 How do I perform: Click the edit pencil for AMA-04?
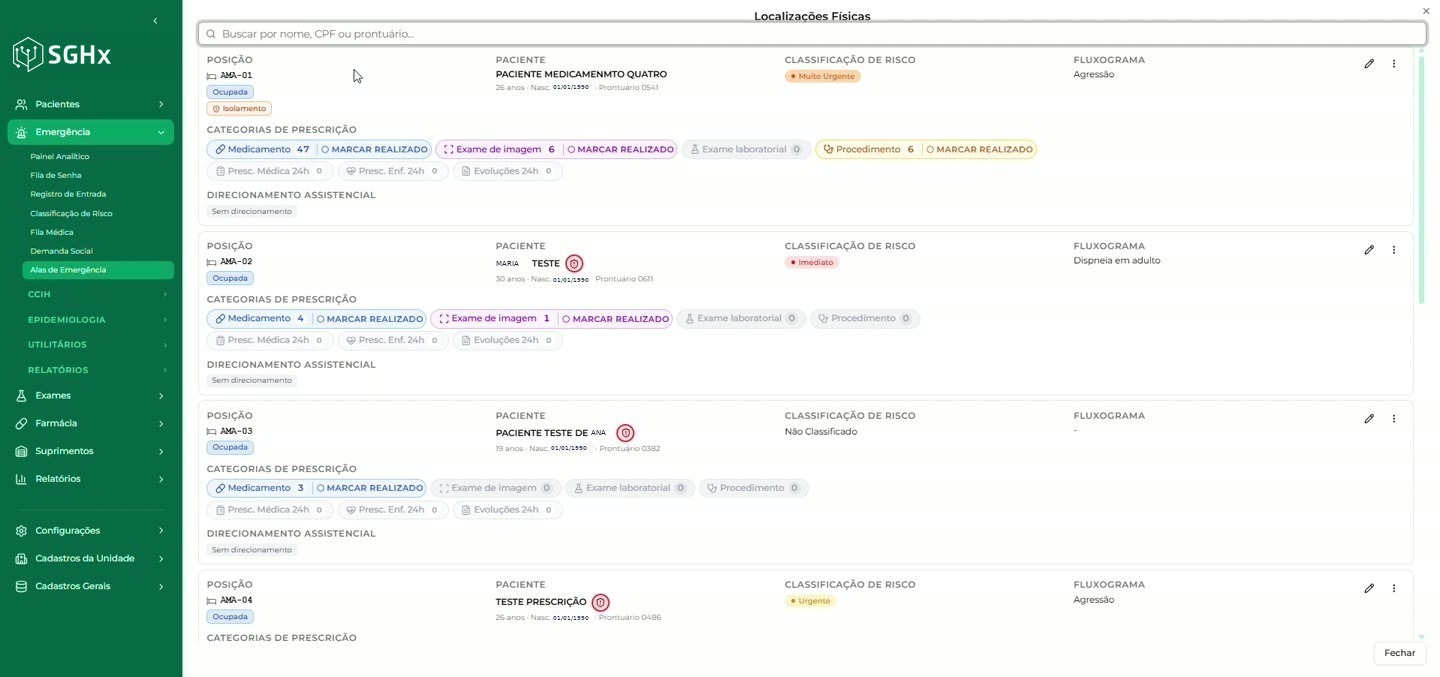pos(1369,589)
